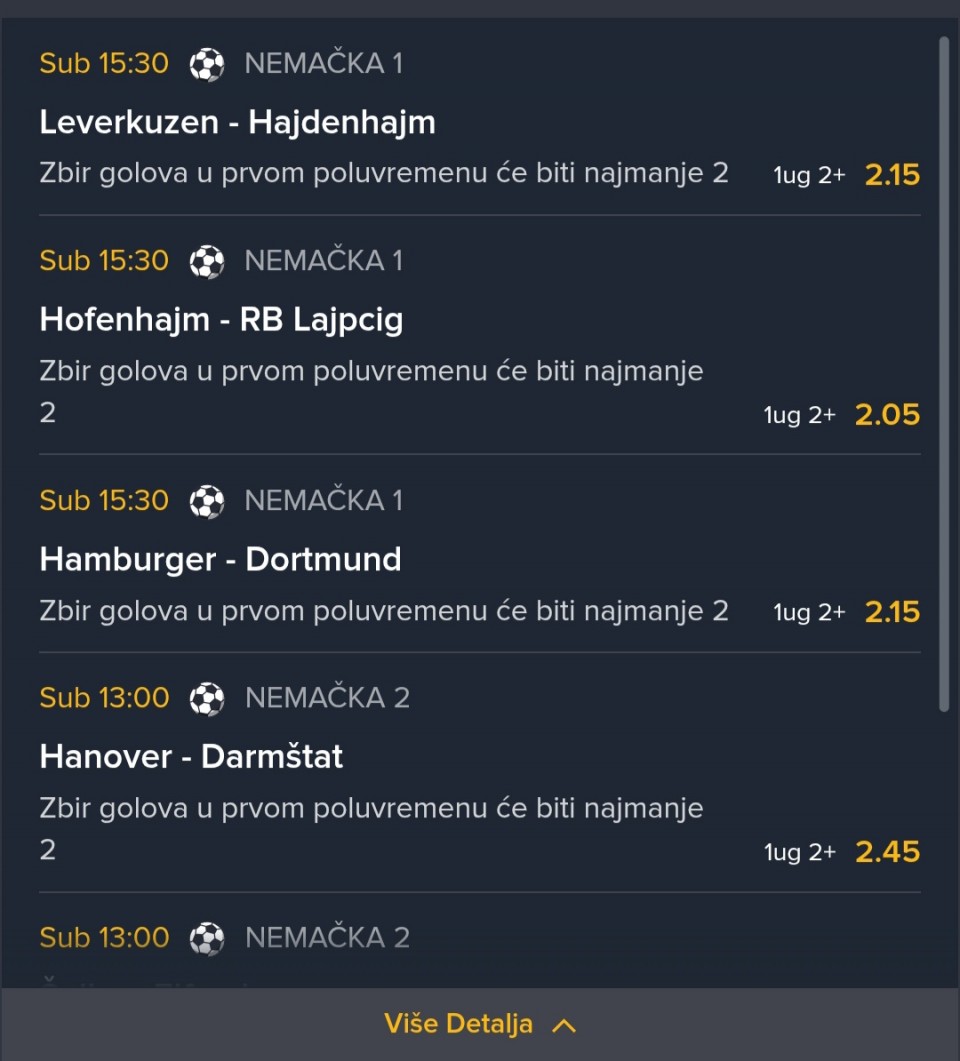Click soccer ball icon above Hofenhajm - RB Lajpcig
This screenshot has width=960, height=1061.
tap(207, 262)
